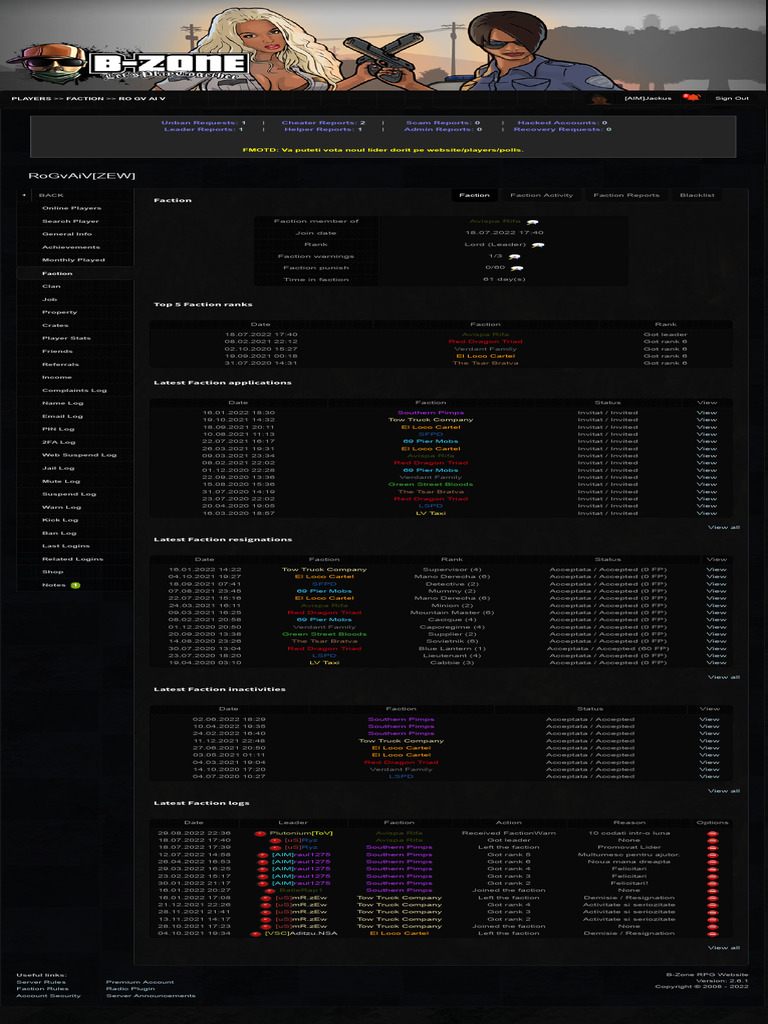Click the Sign Out link
This screenshot has width=768, height=1024.
tap(732, 99)
